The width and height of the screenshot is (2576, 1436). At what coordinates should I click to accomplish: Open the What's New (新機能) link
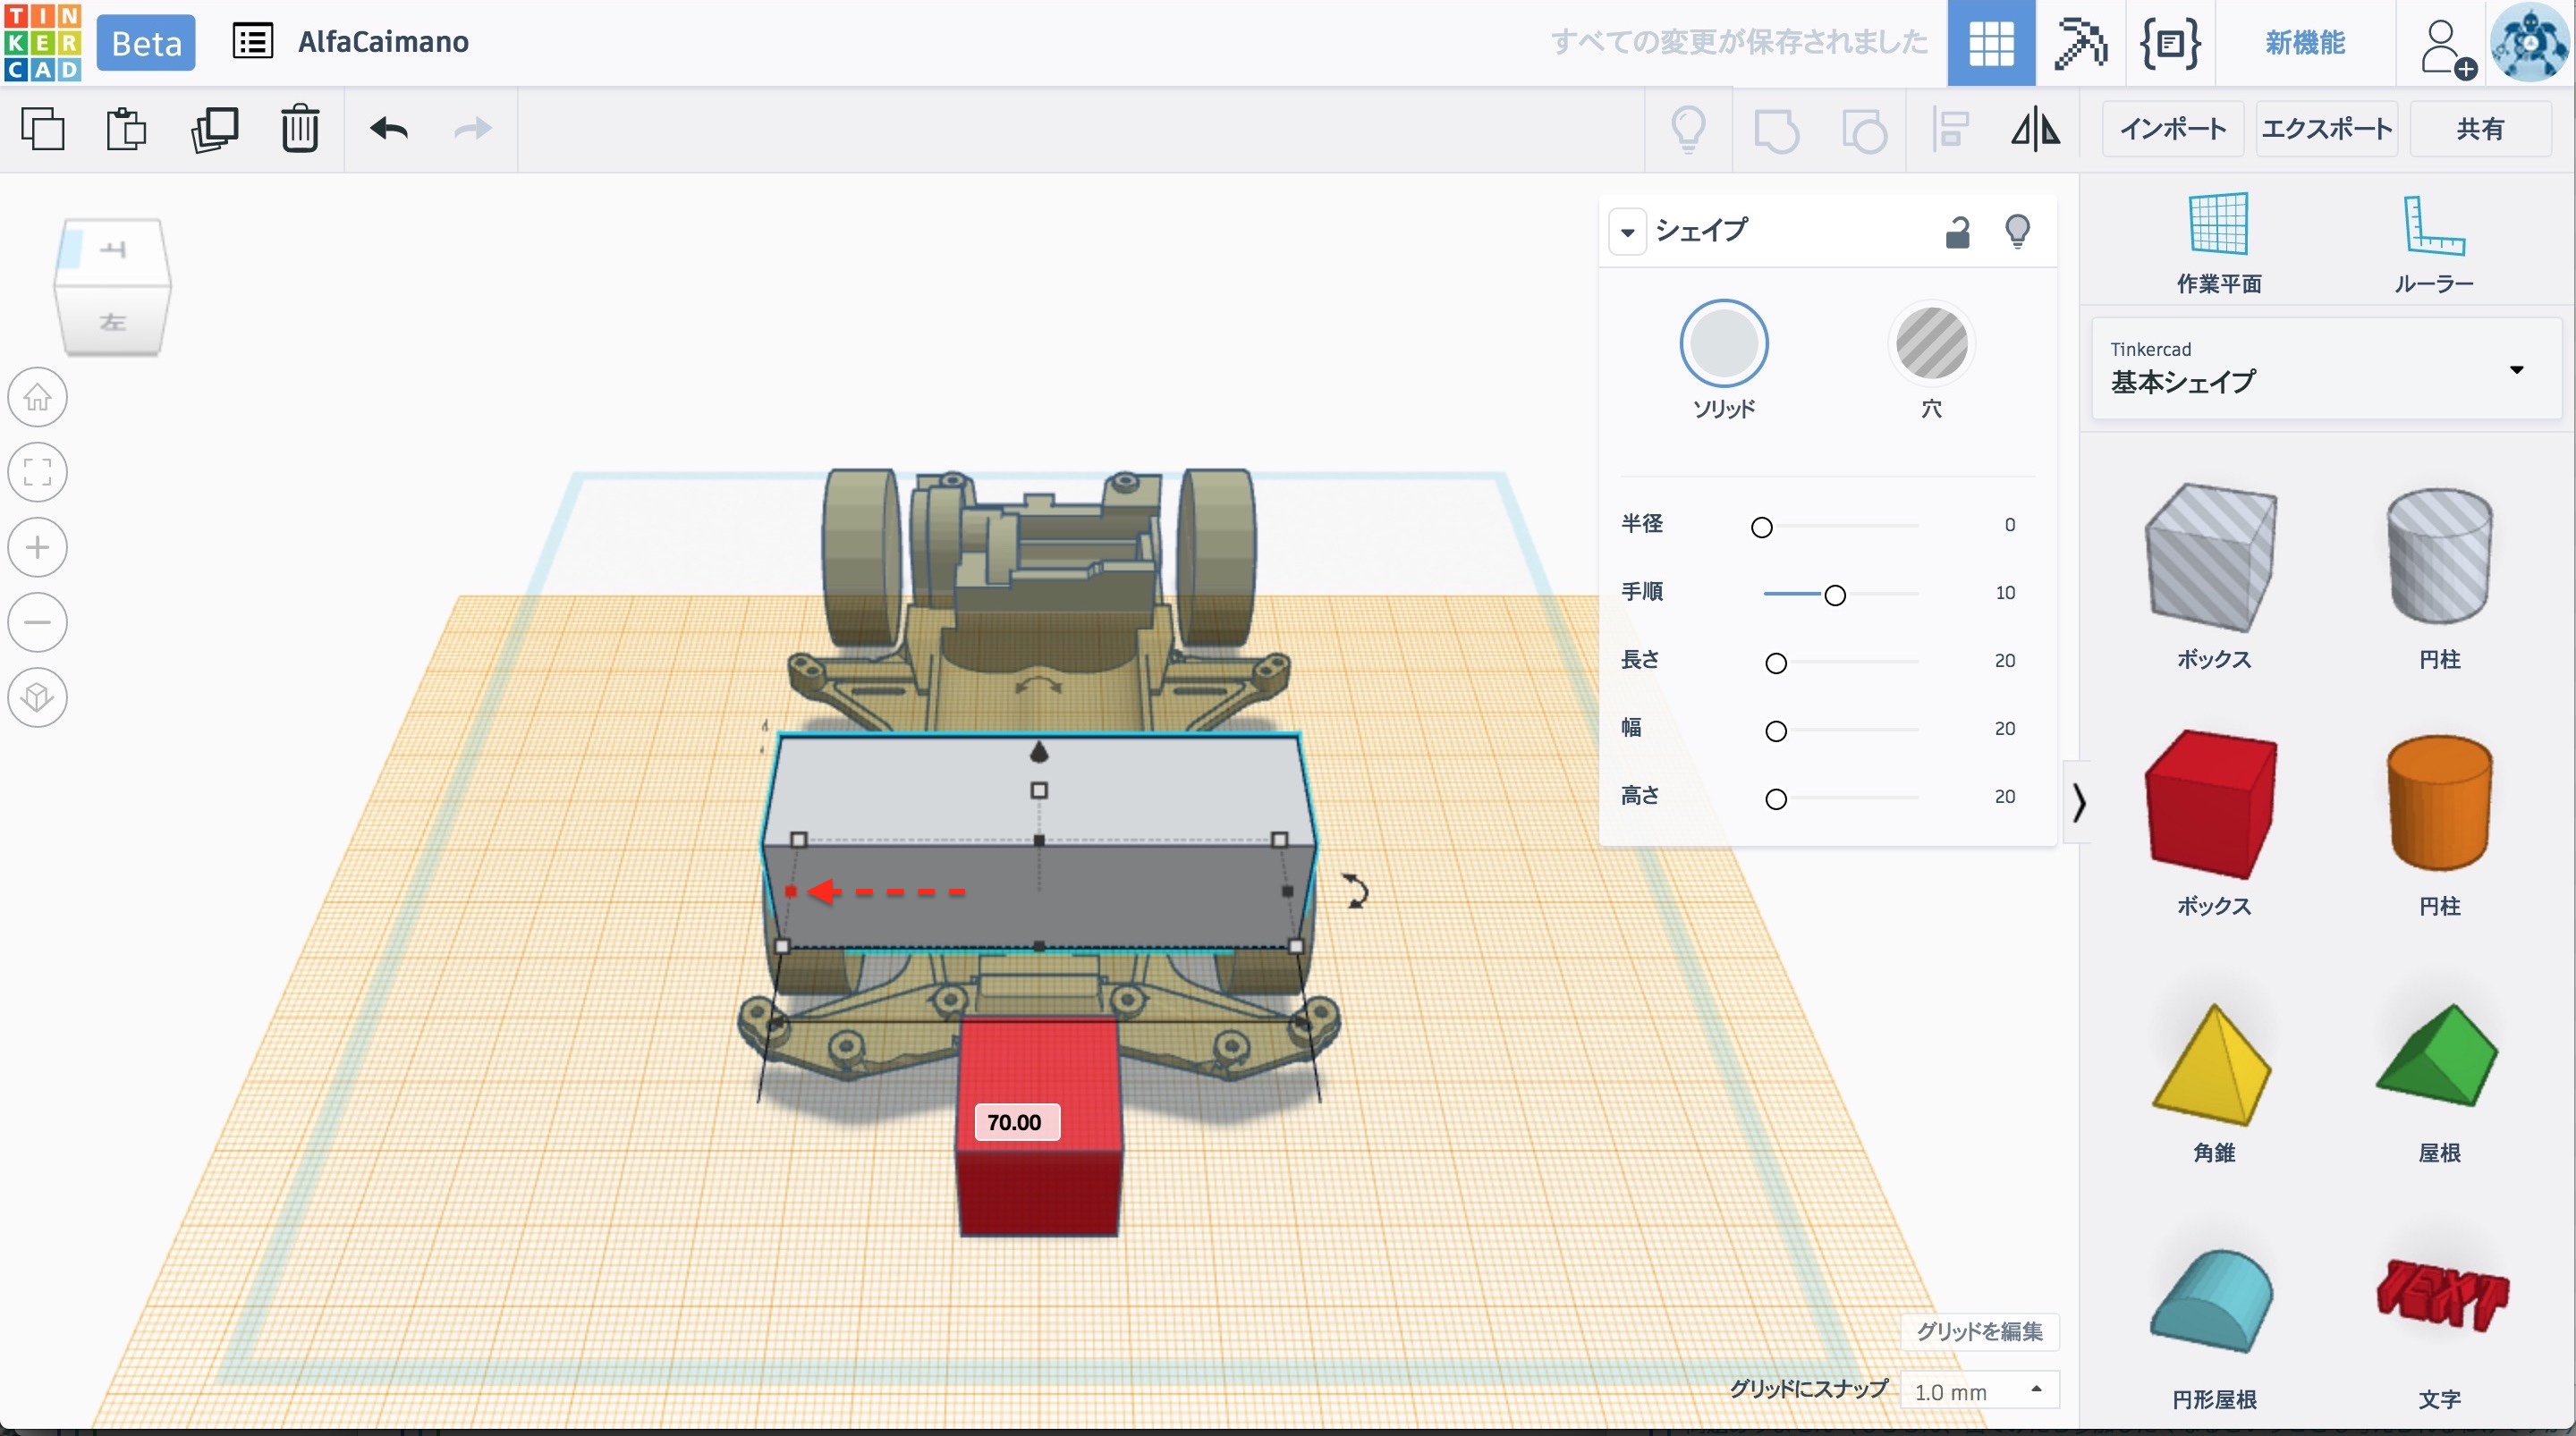tap(2304, 43)
